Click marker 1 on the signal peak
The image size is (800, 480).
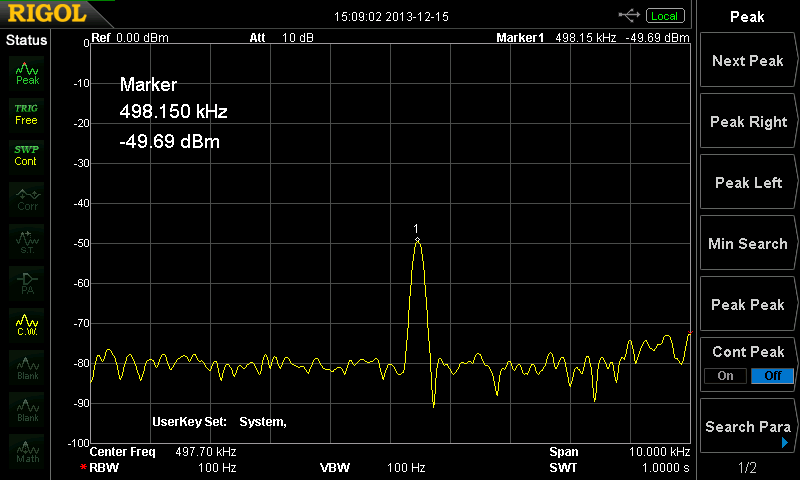click(417, 240)
